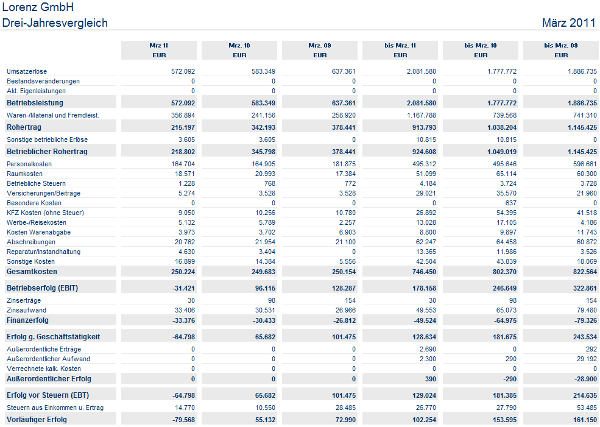
Task: Click the 'Akt. Eigenleistungen' row label
Action: coord(36,91)
